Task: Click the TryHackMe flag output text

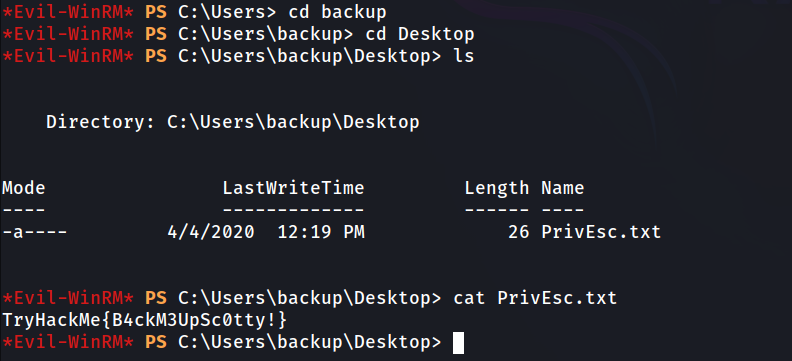Action: (x=144, y=320)
